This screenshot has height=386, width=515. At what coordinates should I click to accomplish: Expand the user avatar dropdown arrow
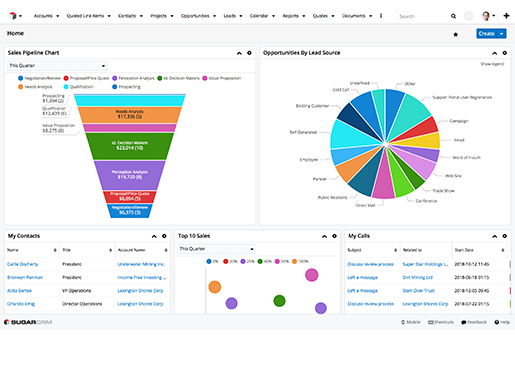[x=494, y=16]
